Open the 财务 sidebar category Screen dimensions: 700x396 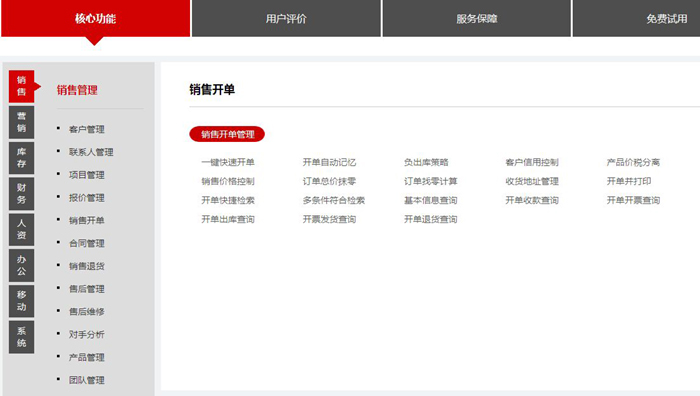(21, 194)
